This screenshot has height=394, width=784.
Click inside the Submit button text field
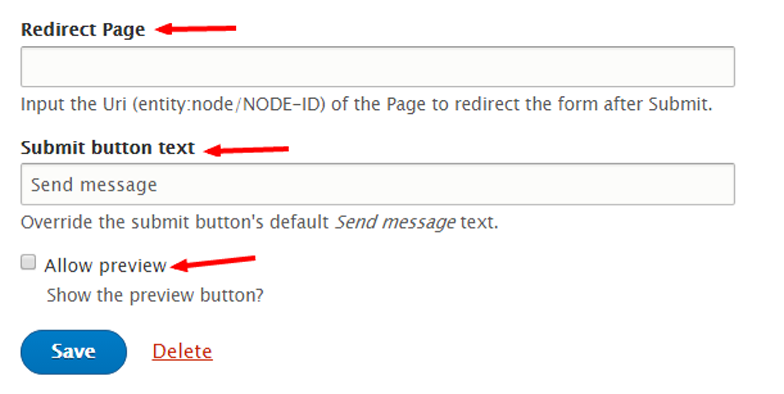point(378,184)
